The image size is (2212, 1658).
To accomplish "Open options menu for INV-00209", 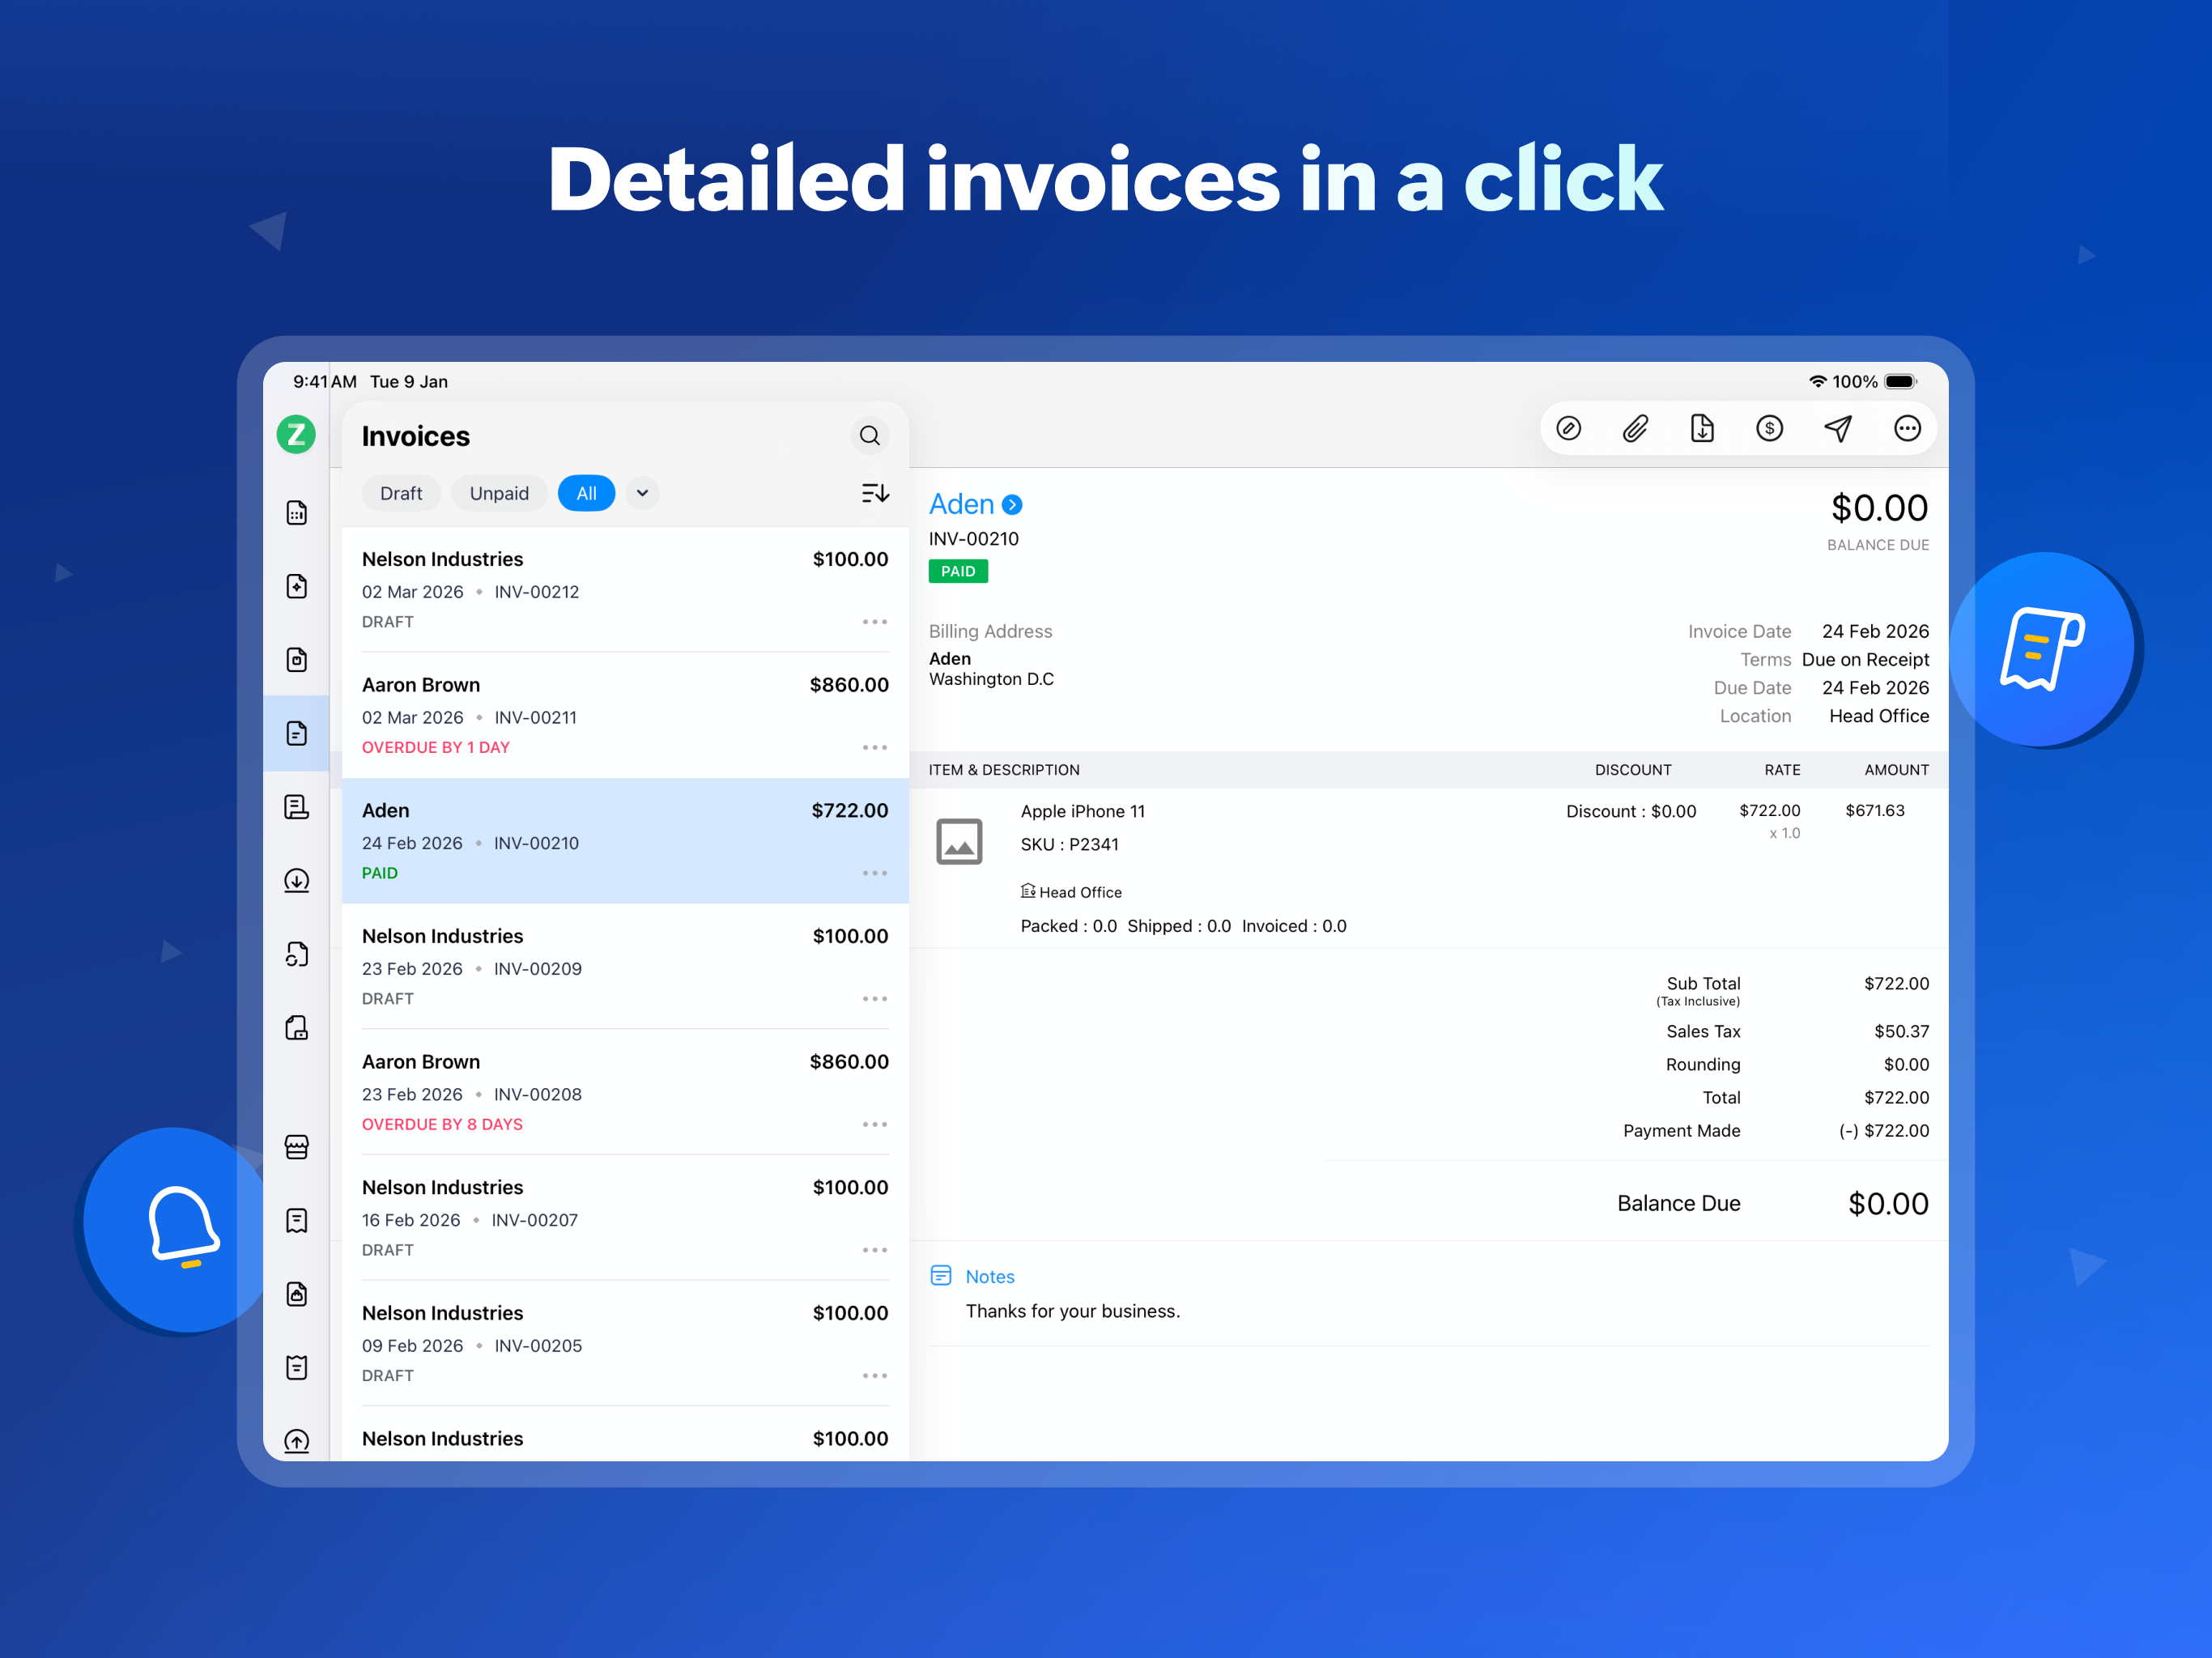I will pos(875,999).
